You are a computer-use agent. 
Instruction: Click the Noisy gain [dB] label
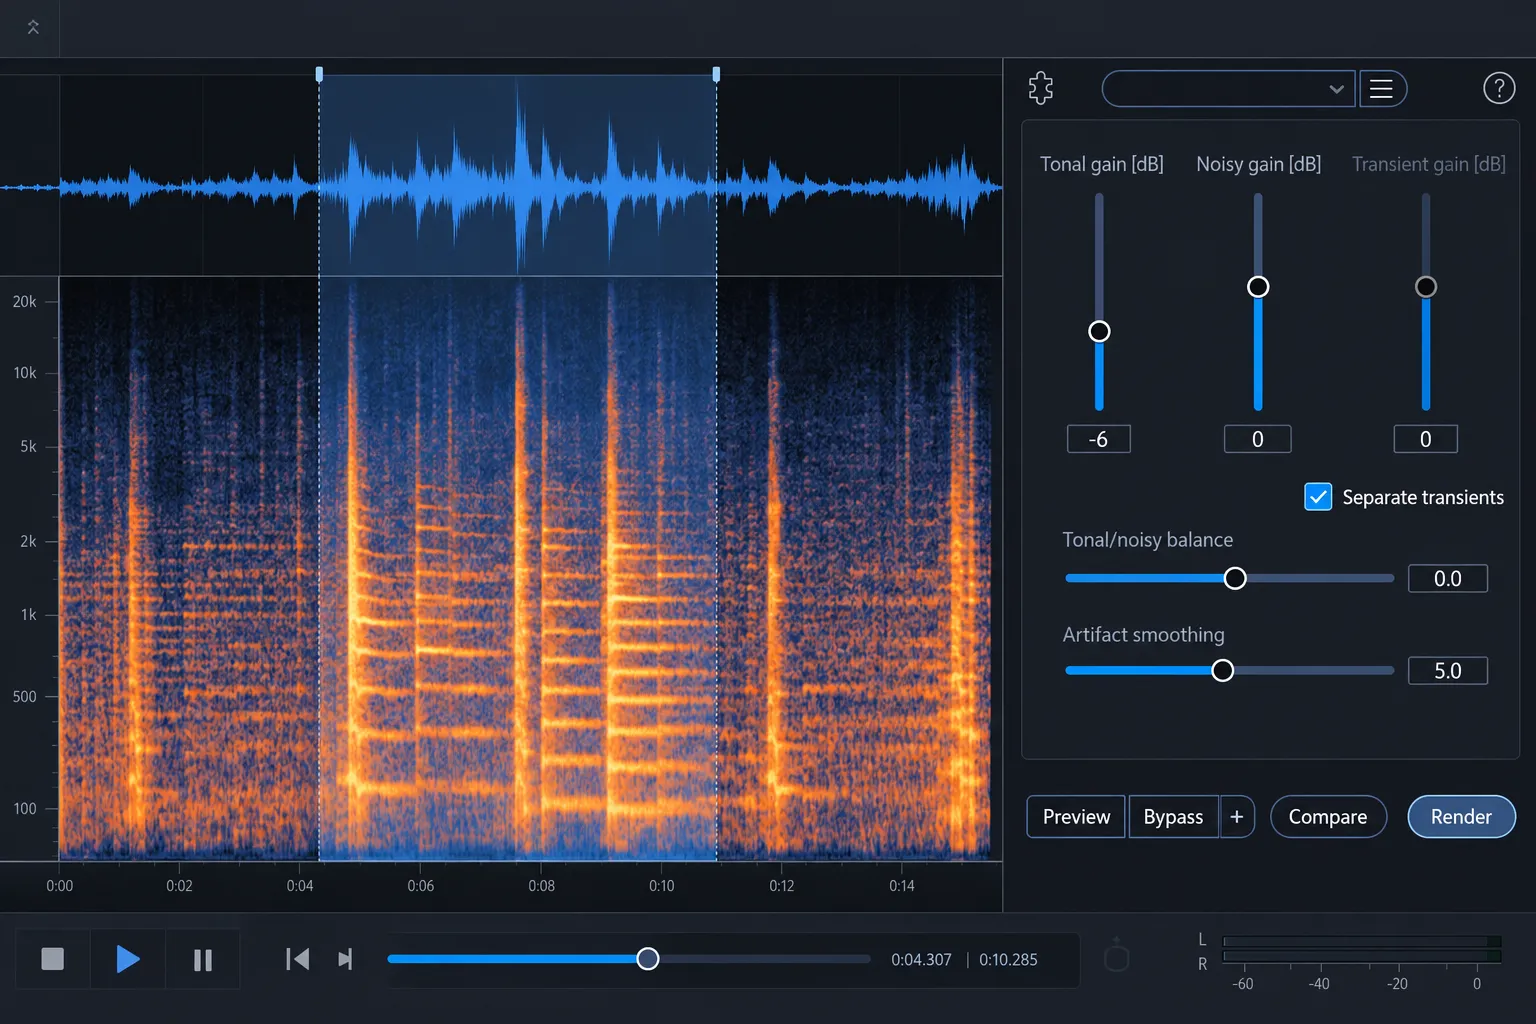click(1259, 164)
